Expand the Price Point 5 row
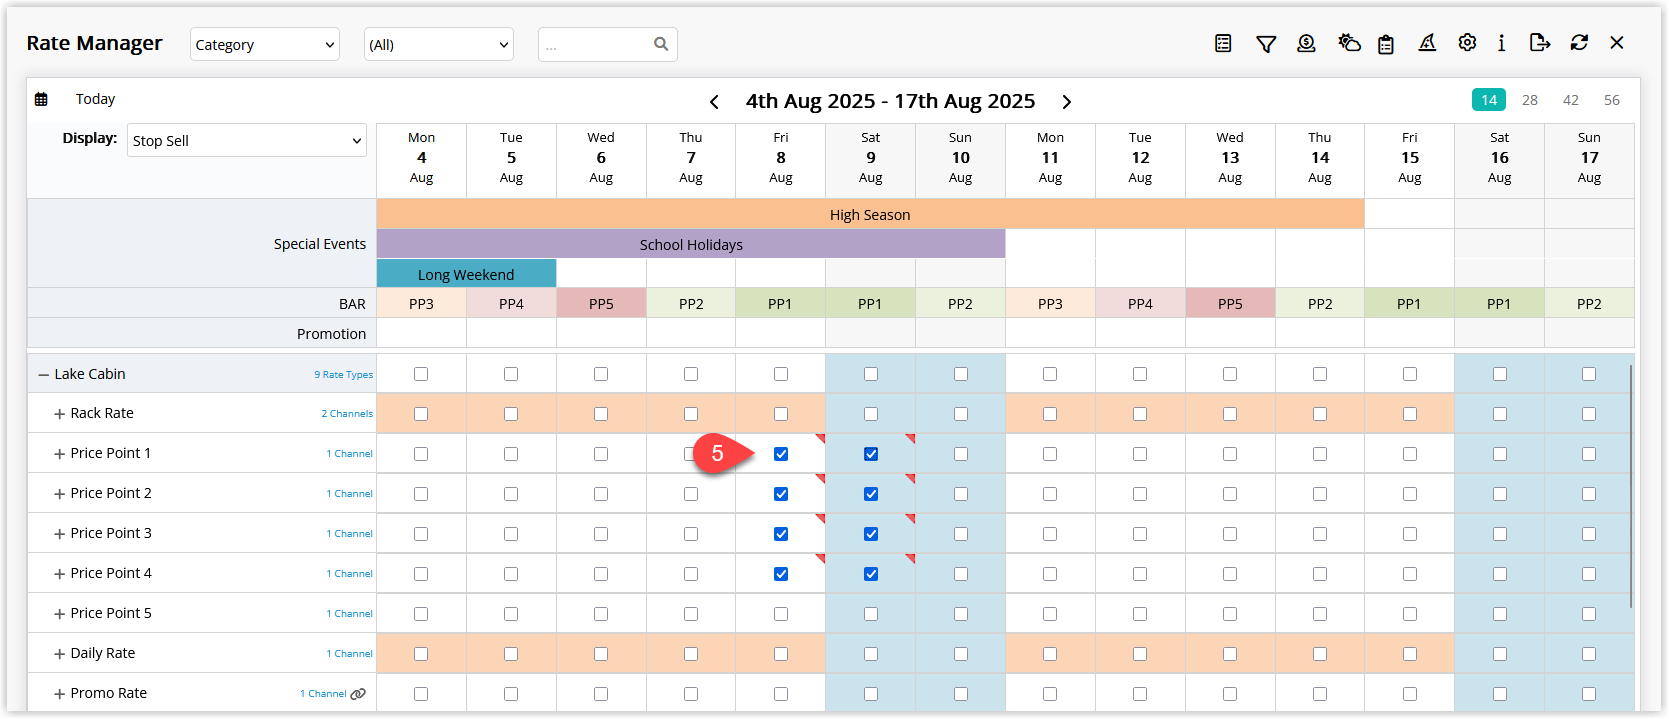 coord(59,614)
